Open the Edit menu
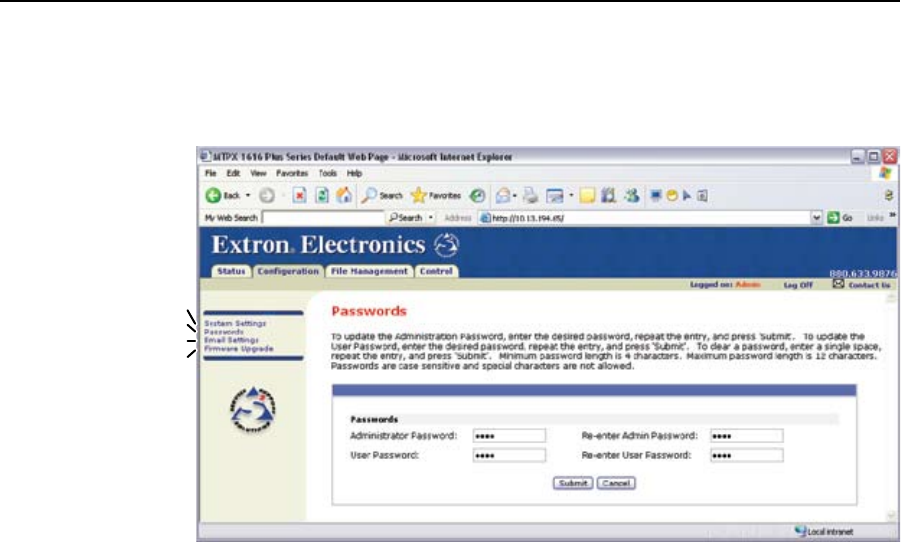 pyautogui.click(x=233, y=173)
